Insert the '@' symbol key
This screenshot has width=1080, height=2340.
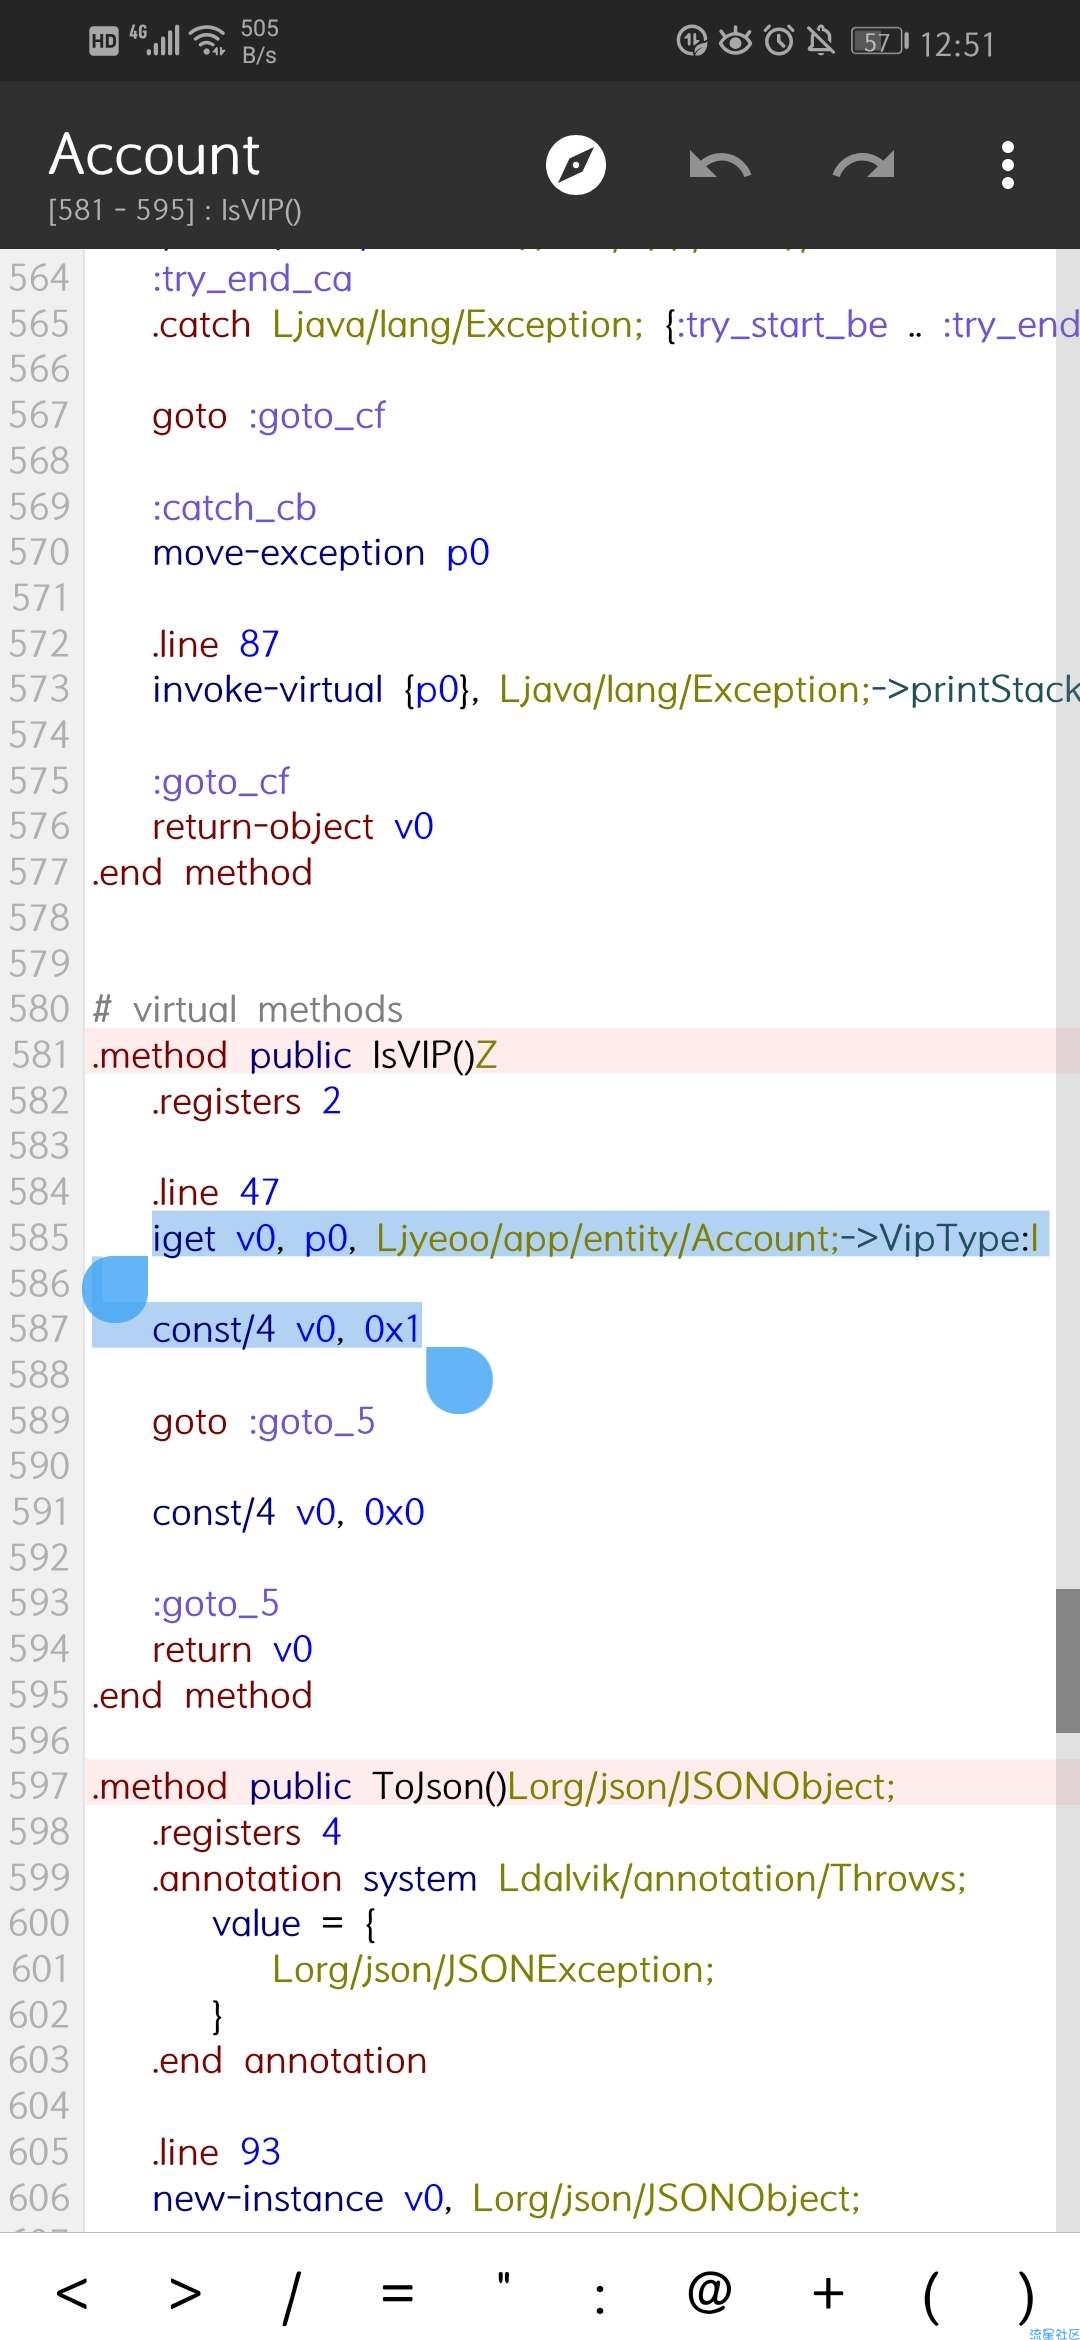click(709, 2292)
